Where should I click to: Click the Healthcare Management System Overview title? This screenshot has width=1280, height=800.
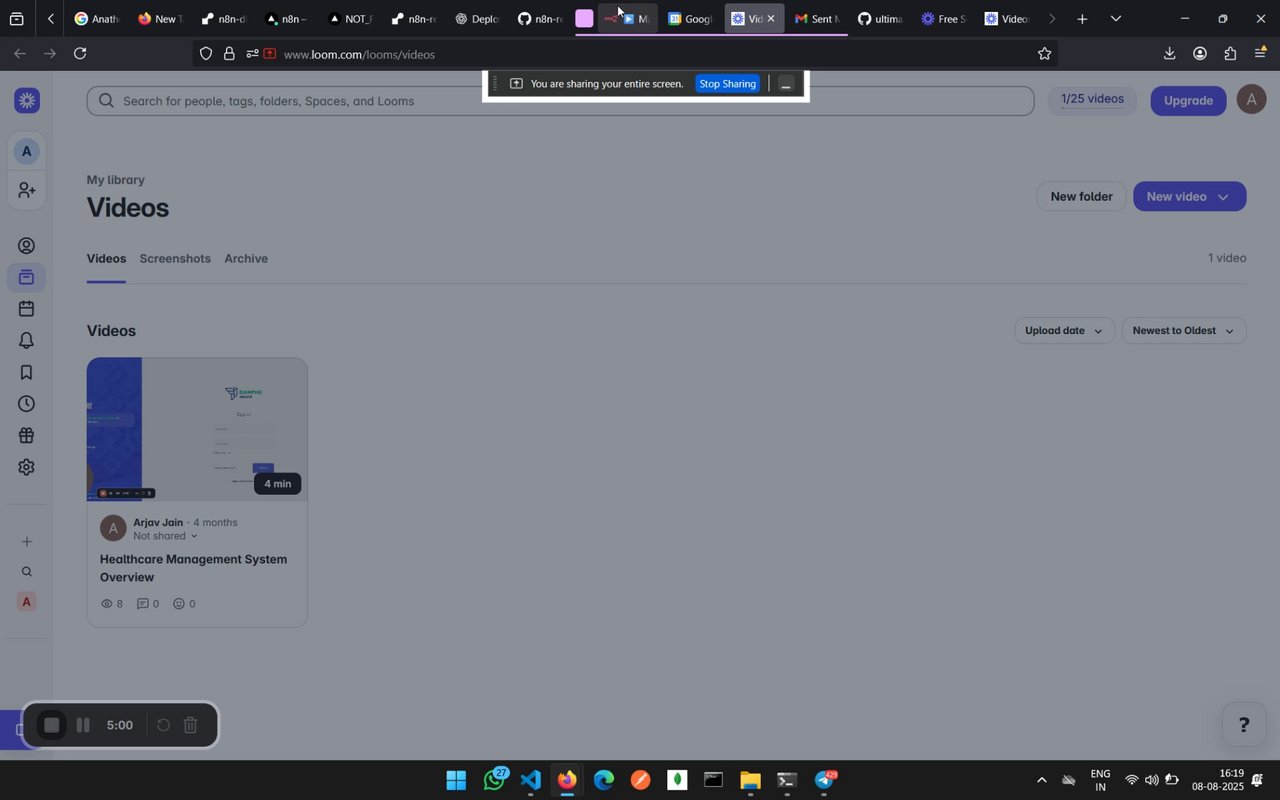pyautogui.click(x=193, y=568)
